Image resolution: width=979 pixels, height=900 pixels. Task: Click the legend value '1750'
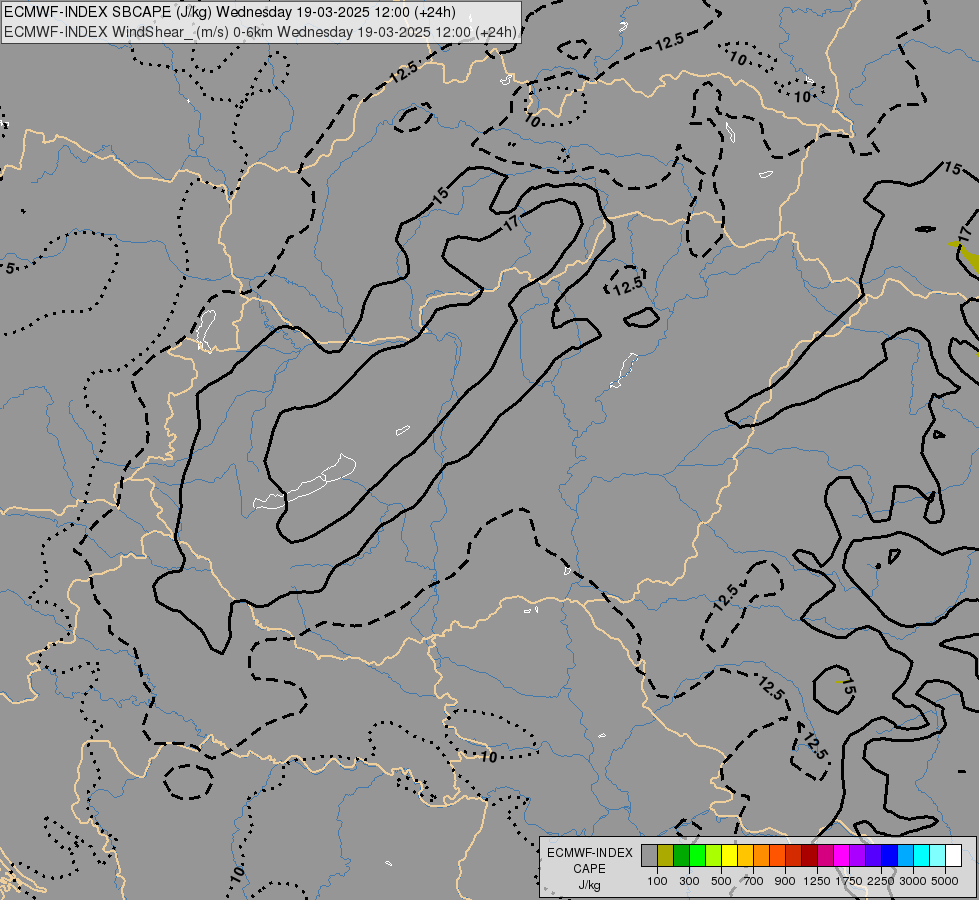[849, 881]
